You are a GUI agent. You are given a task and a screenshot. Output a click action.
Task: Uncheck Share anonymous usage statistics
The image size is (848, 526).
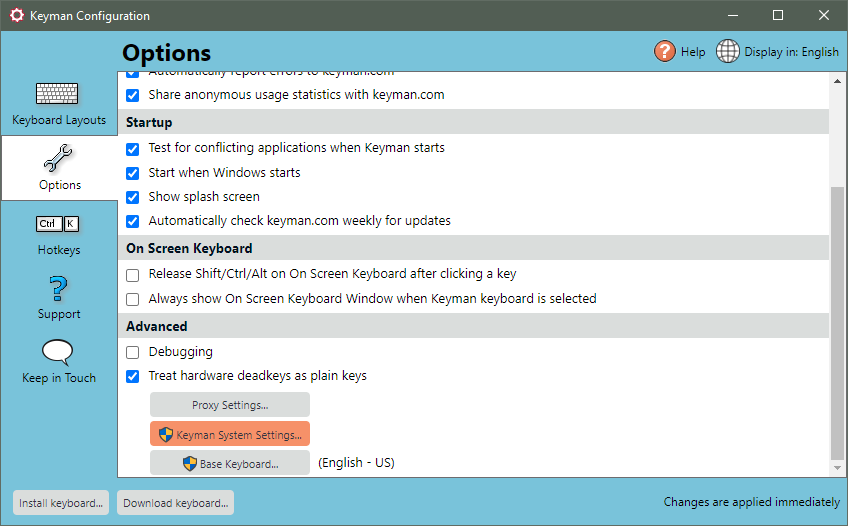(x=132, y=96)
